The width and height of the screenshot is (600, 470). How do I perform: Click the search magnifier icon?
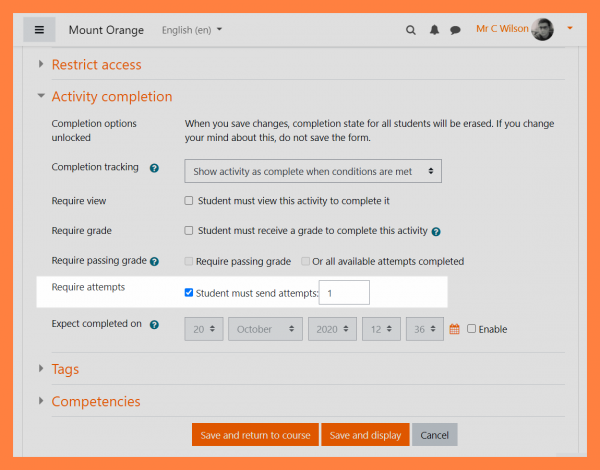[410, 30]
